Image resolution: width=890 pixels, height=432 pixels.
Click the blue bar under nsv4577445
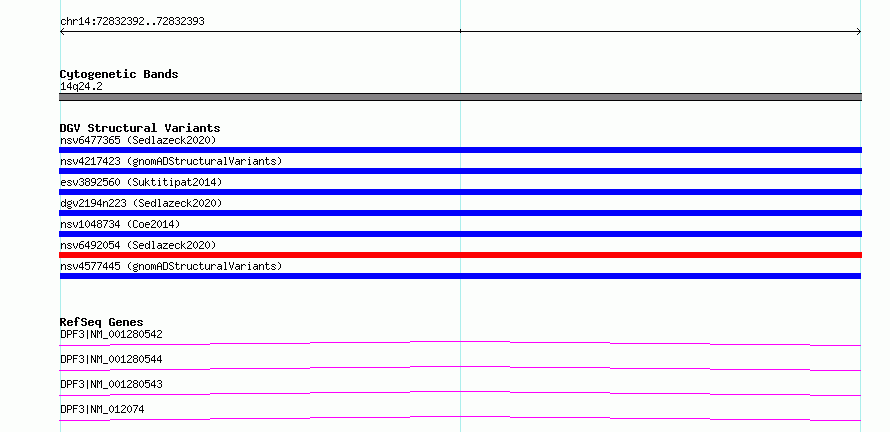coord(460,276)
